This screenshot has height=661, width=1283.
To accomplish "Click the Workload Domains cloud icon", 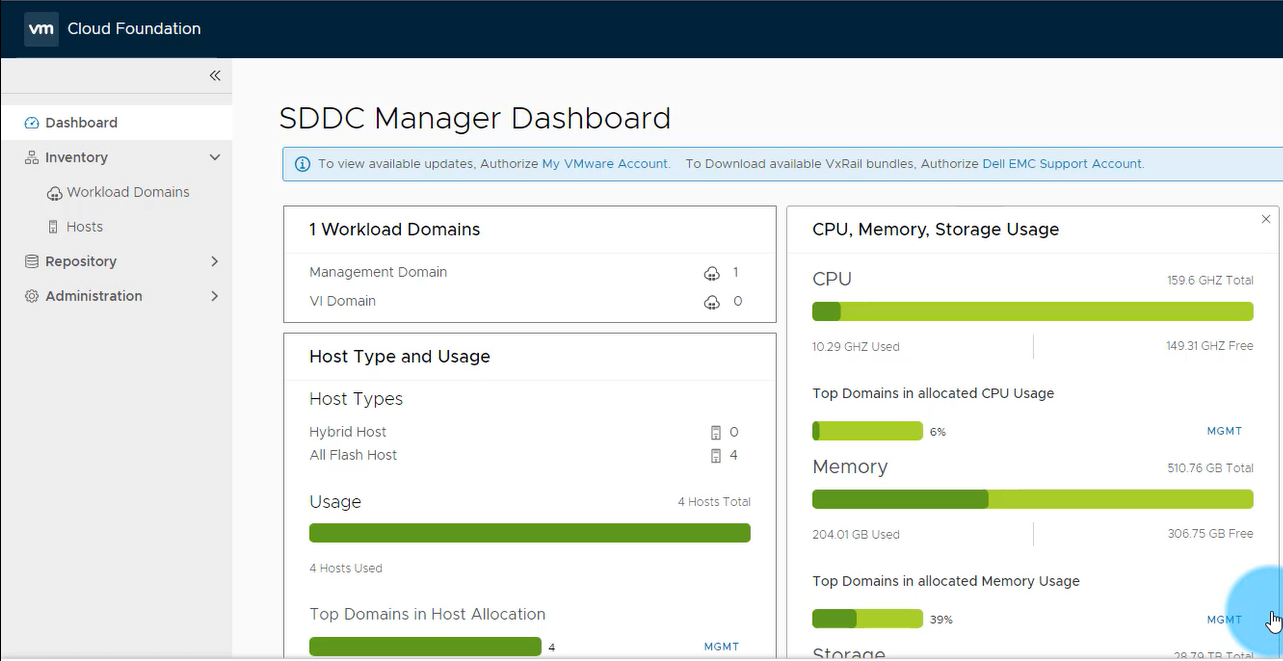I will click(54, 193).
